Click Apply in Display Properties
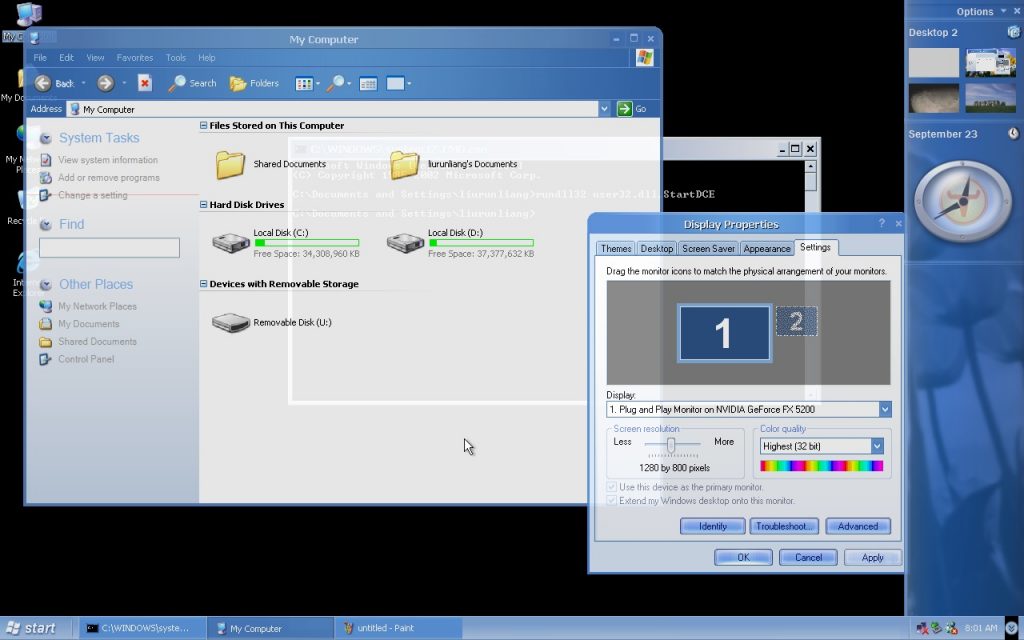1024x640 pixels. click(x=872, y=557)
